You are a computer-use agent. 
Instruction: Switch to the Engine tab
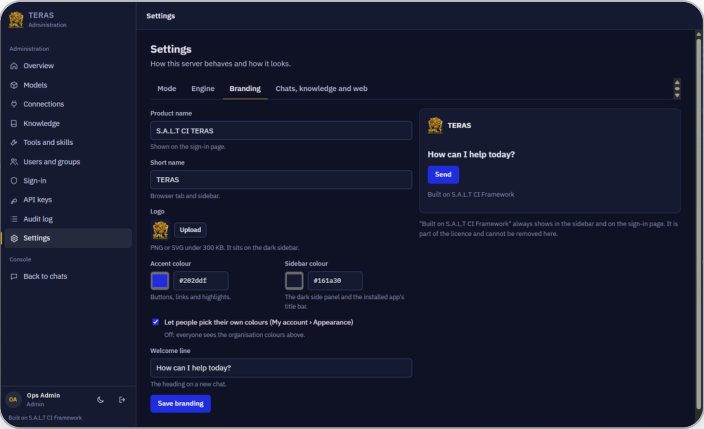[x=203, y=88]
